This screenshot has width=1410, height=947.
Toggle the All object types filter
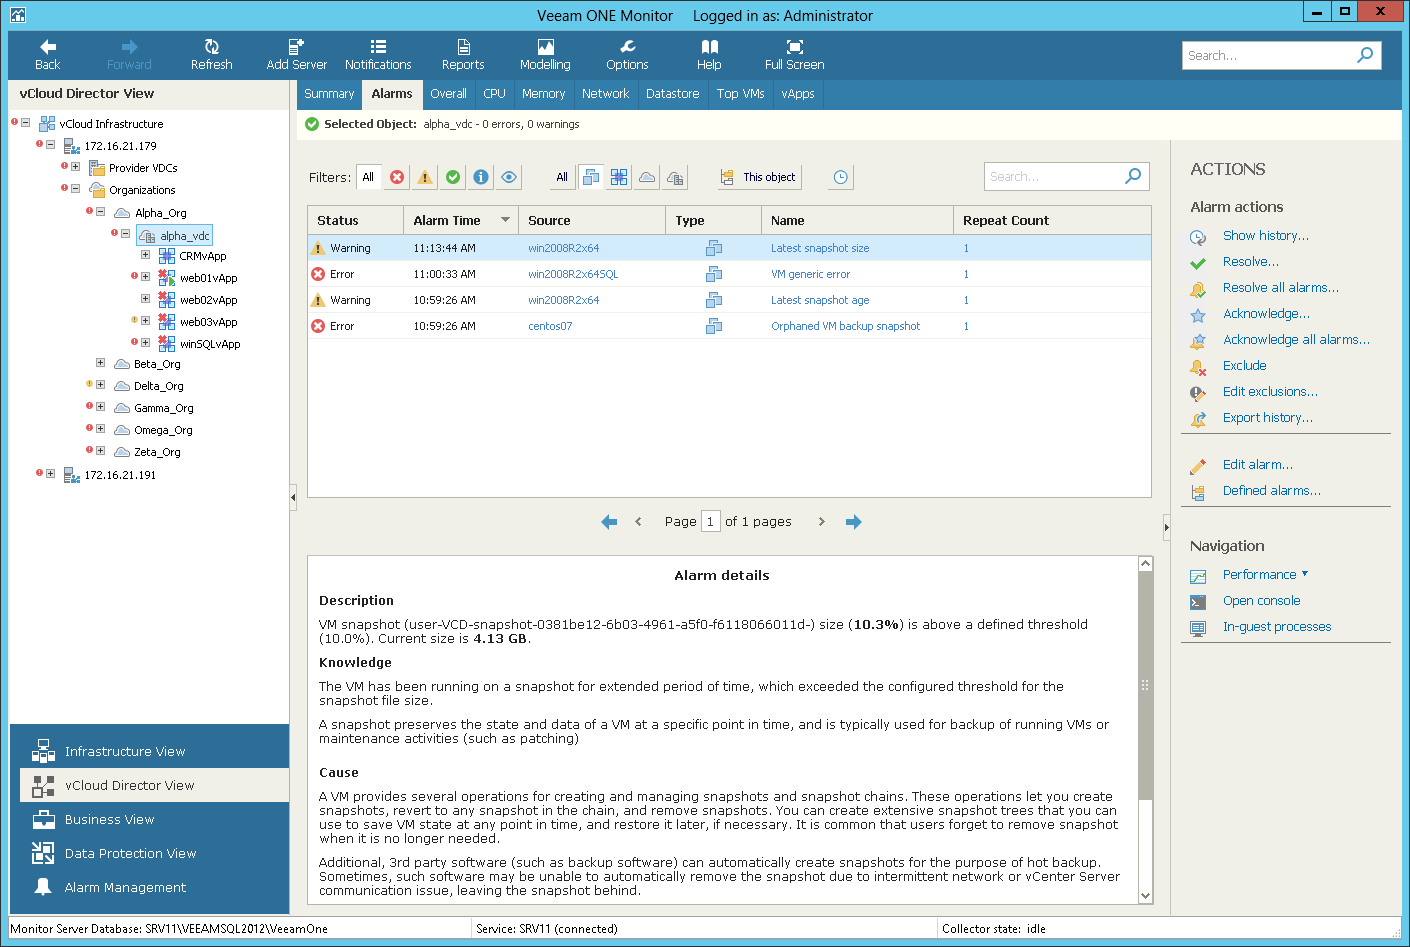562,177
